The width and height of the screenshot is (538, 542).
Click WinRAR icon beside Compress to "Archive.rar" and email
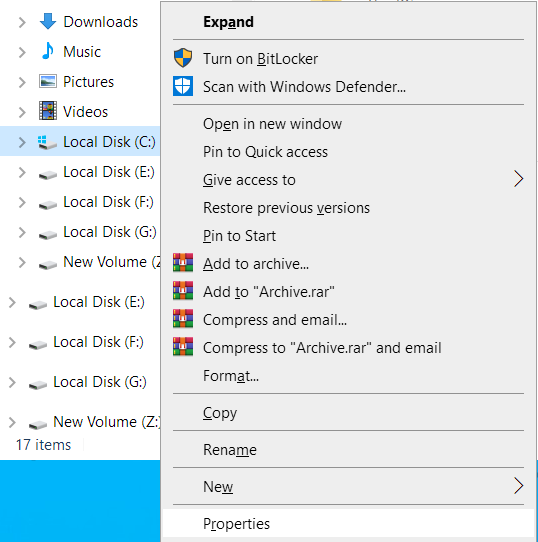(x=183, y=347)
